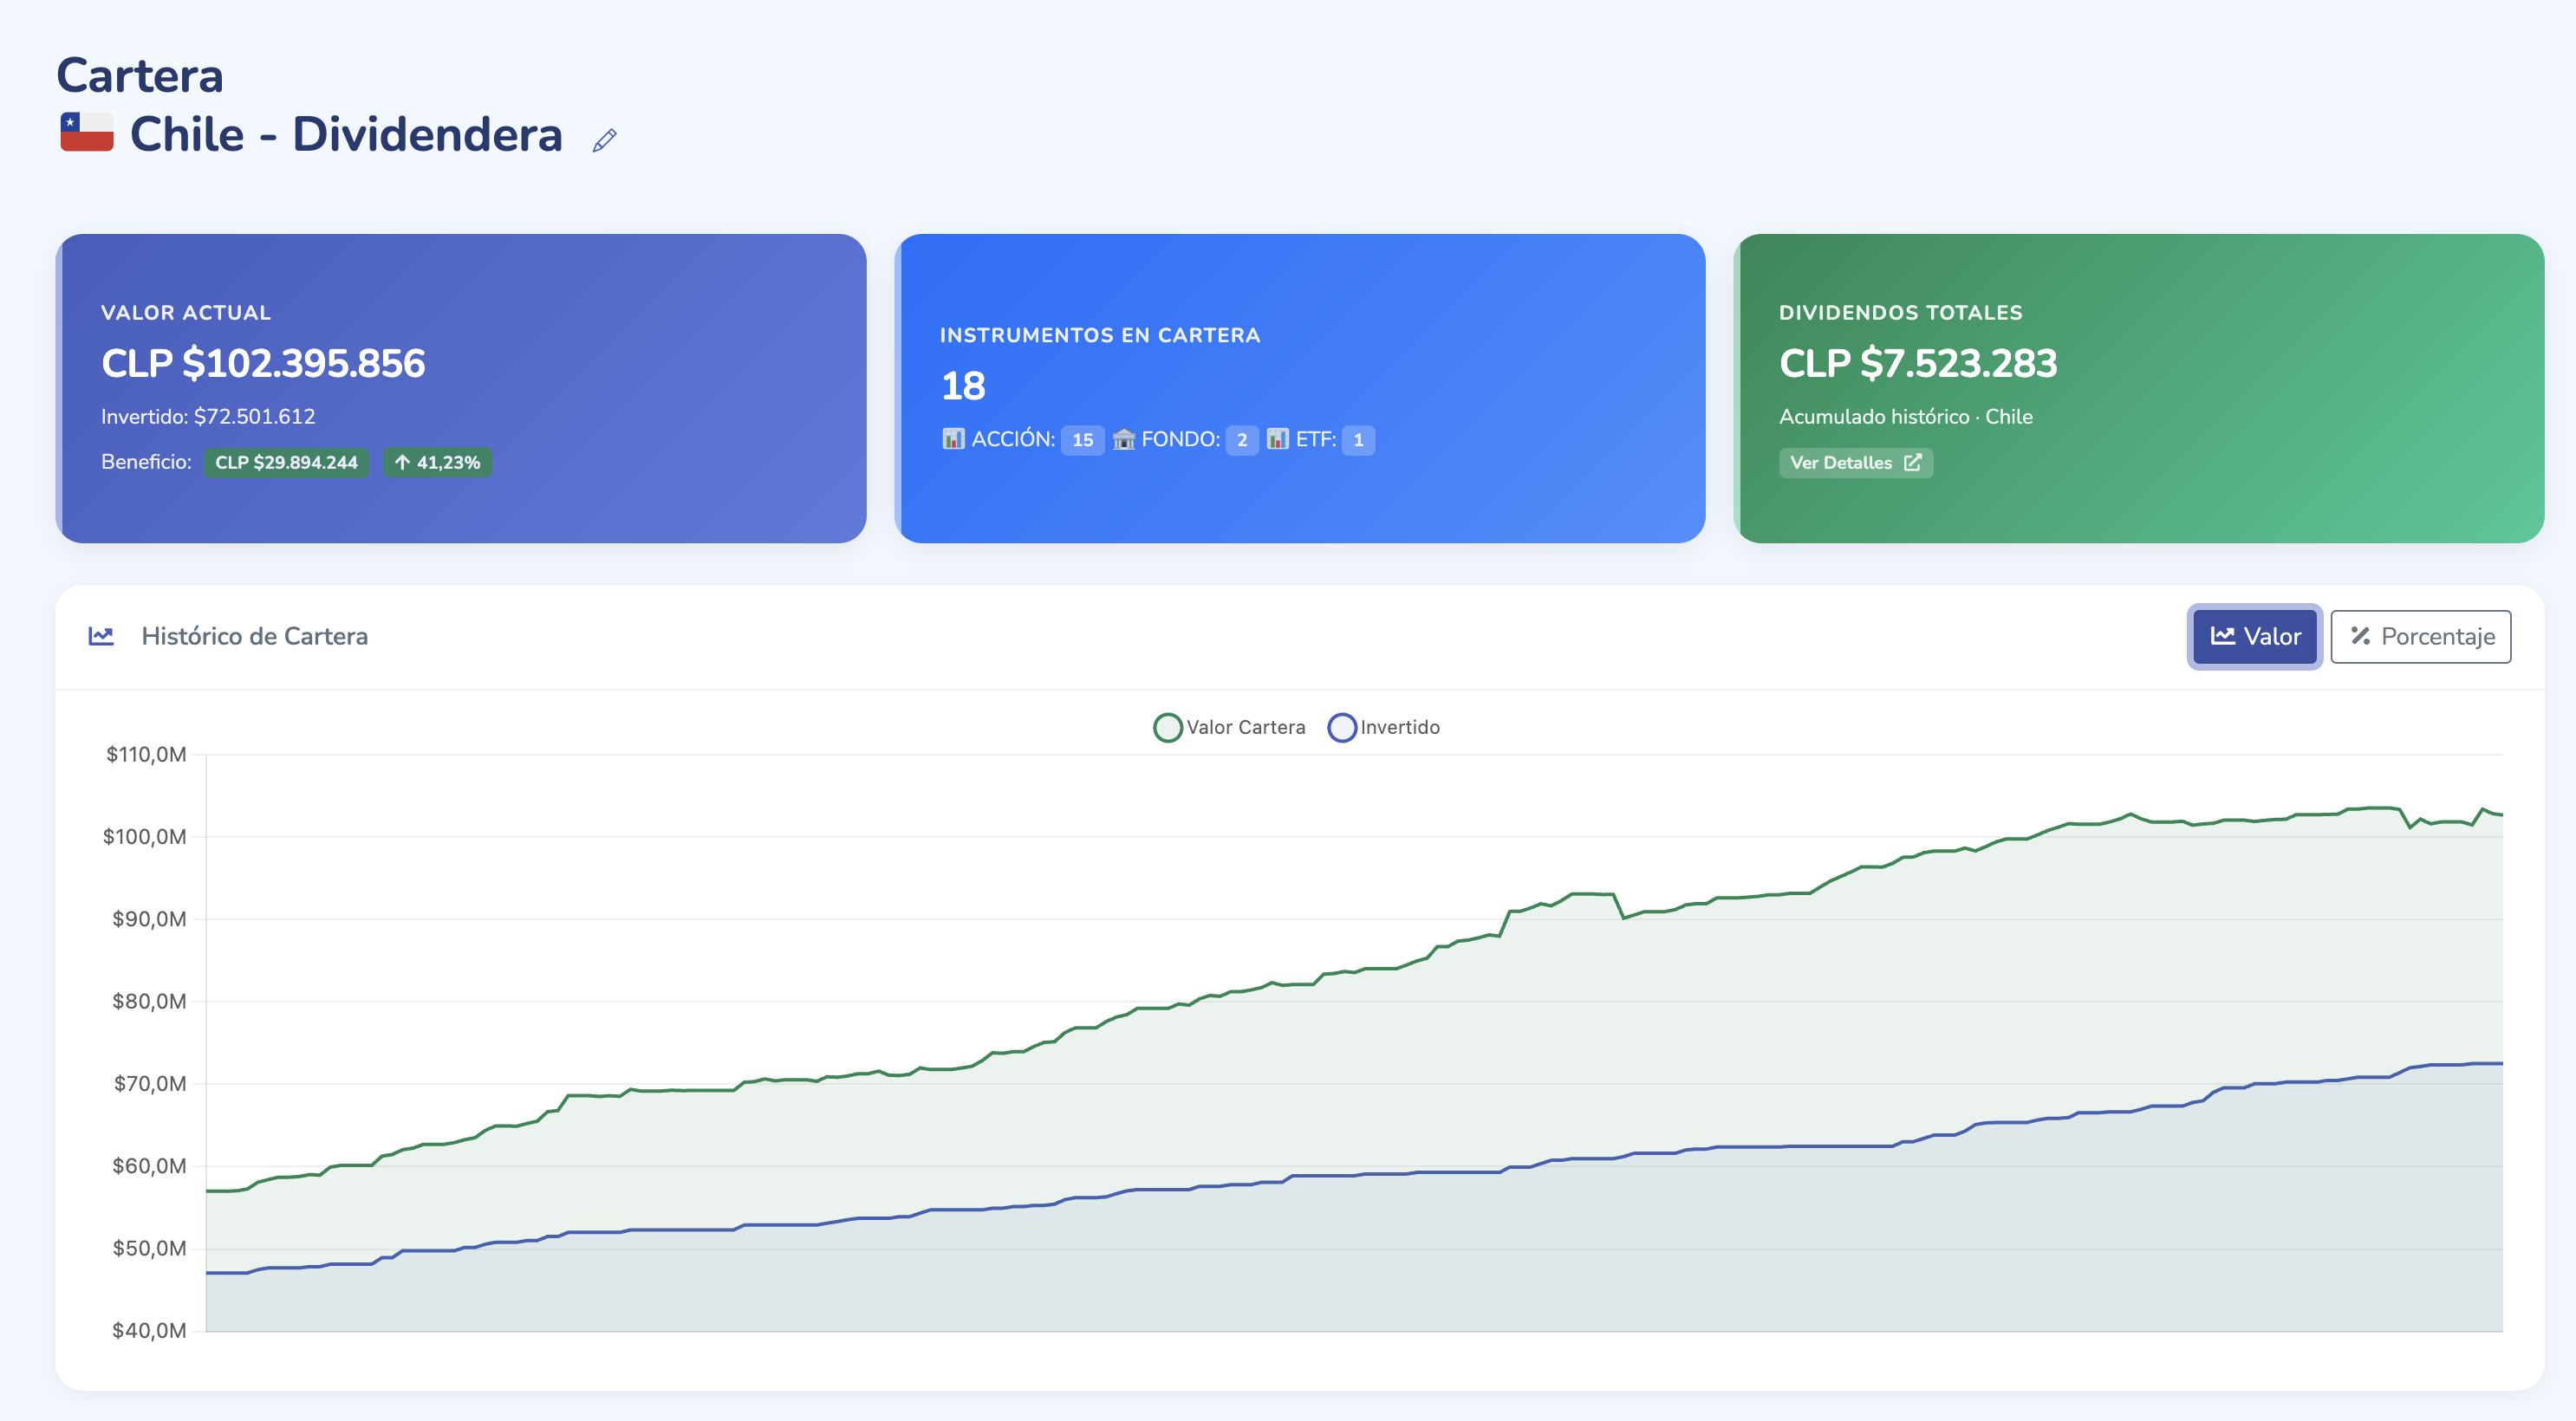The height and width of the screenshot is (1421, 2576).
Task: Switch chart to Porcentaje view
Action: coord(2420,636)
